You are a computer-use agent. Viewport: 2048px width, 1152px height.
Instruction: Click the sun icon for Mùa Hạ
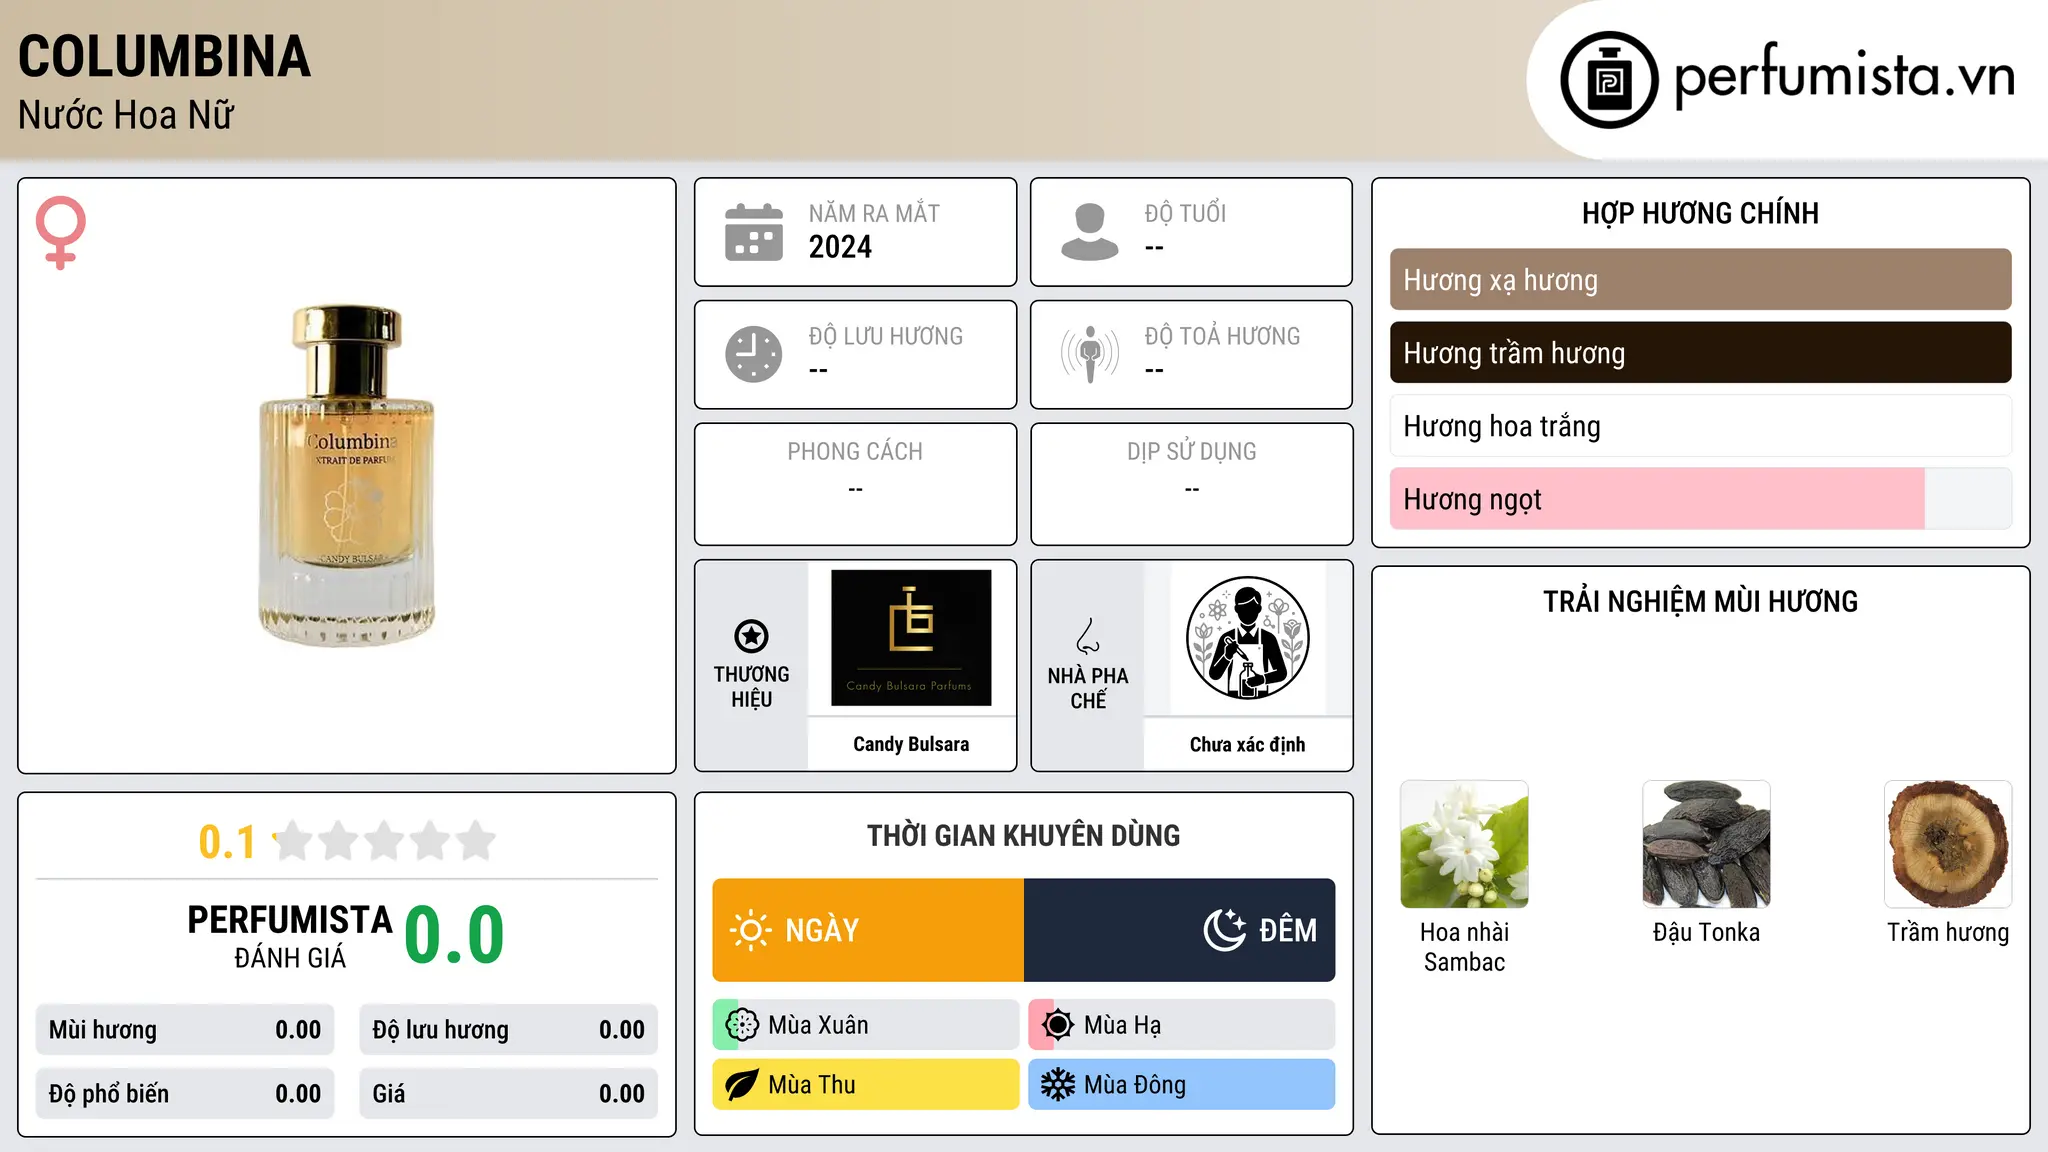point(1058,1025)
